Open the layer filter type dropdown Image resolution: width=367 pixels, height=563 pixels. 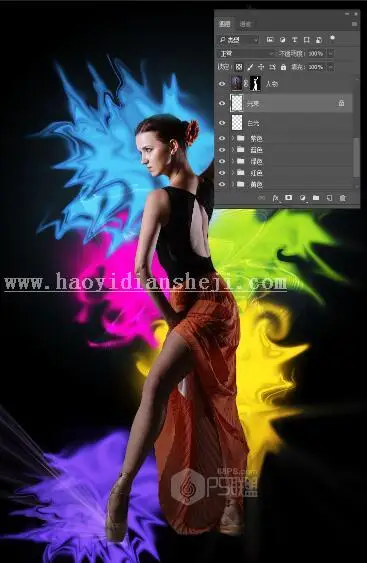tap(238, 40)
